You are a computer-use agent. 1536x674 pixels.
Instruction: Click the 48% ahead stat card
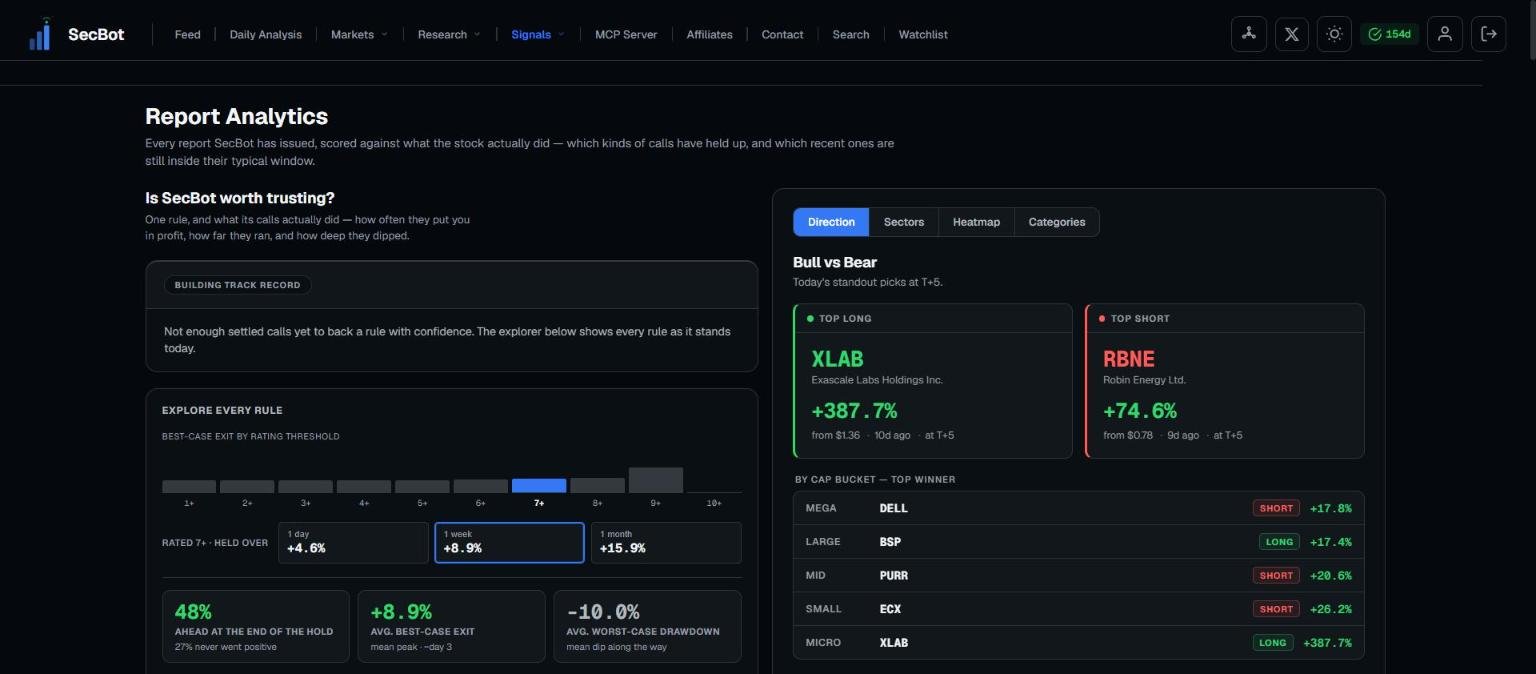(x=256, y=626)
